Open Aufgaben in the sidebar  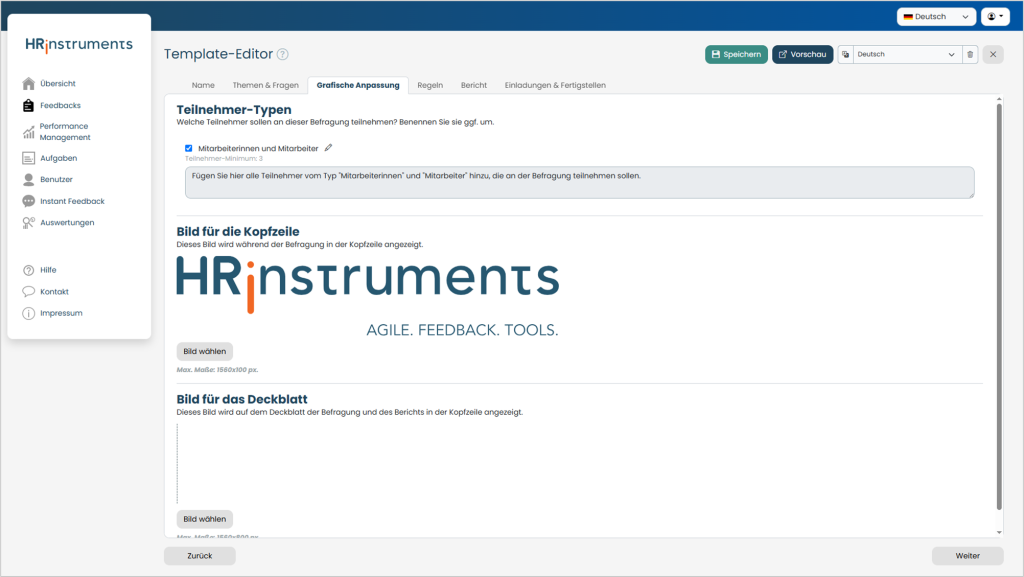pyautogui.click(x=58, y=158)
